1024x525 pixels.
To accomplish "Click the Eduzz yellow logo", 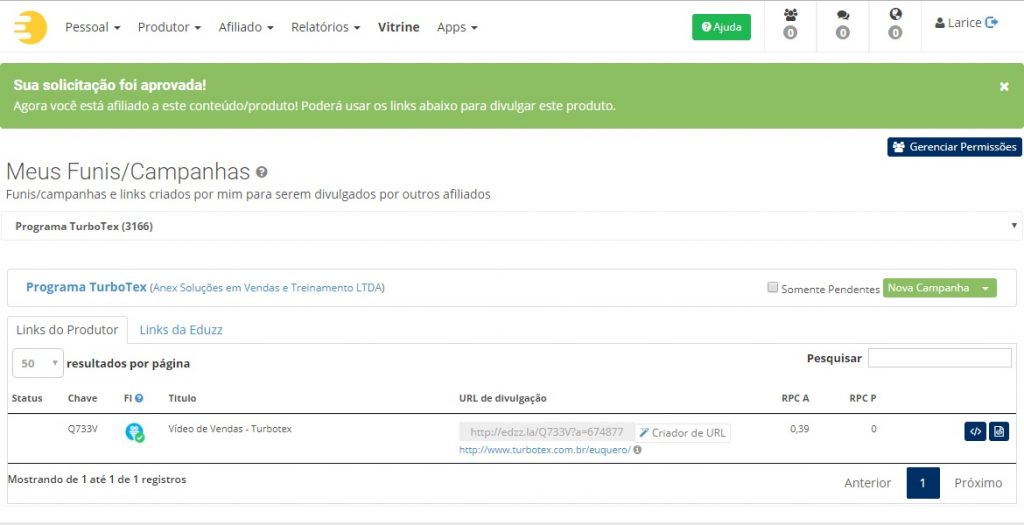I will click(x=31, y=27).
